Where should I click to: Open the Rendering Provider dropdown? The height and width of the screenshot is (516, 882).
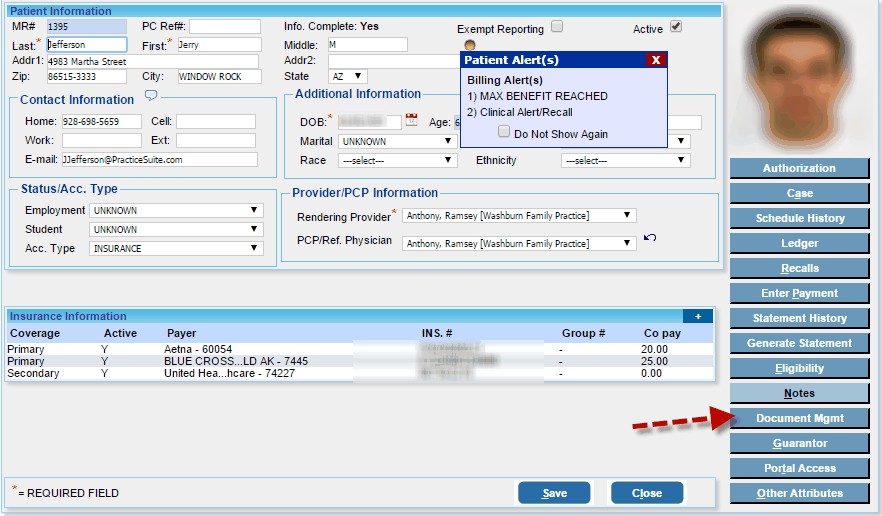pos(518,216)
